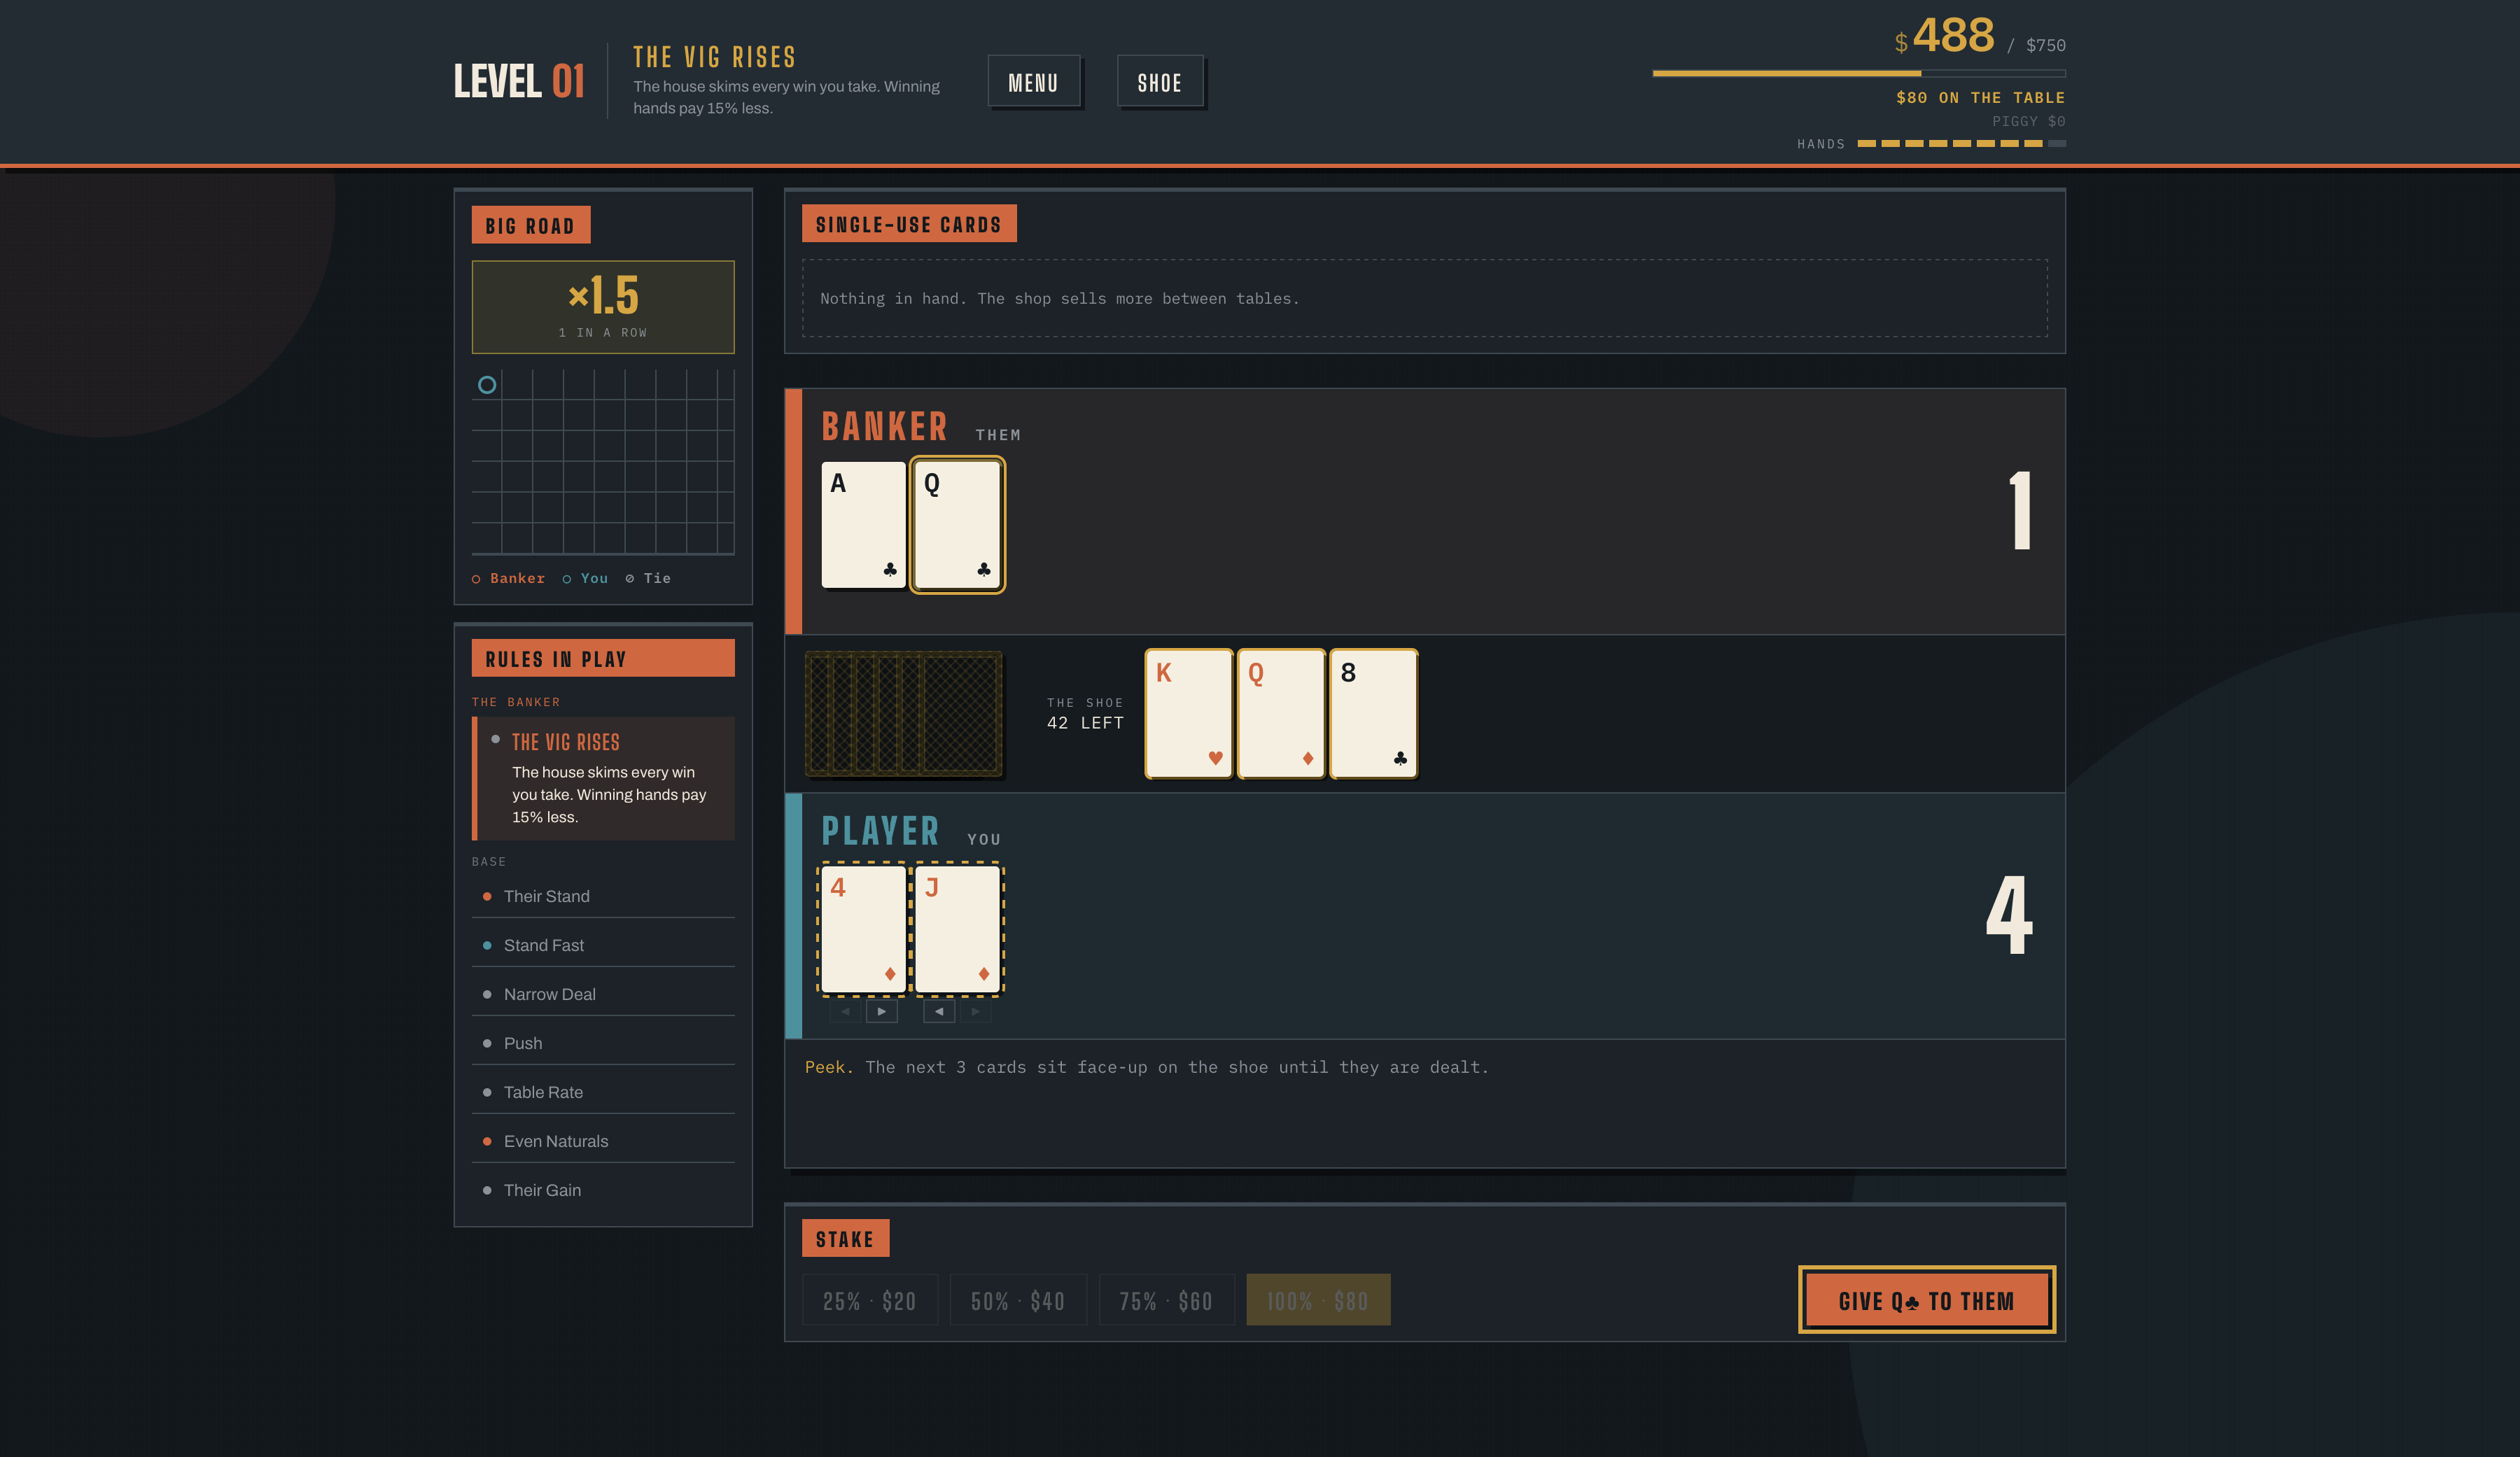This screenshot has height=1457, width=2520.
Task: Click the empty single-use cards slot
Action: click(1424, 298)
